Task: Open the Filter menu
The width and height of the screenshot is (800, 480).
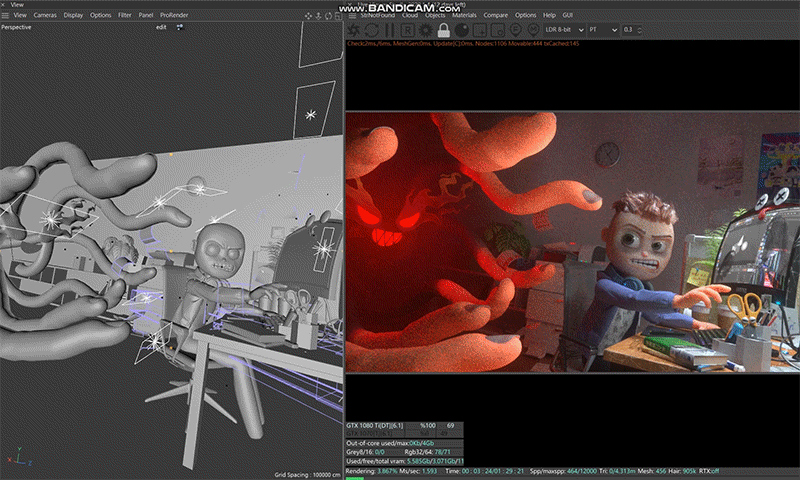Action: (x=125, y=15)
